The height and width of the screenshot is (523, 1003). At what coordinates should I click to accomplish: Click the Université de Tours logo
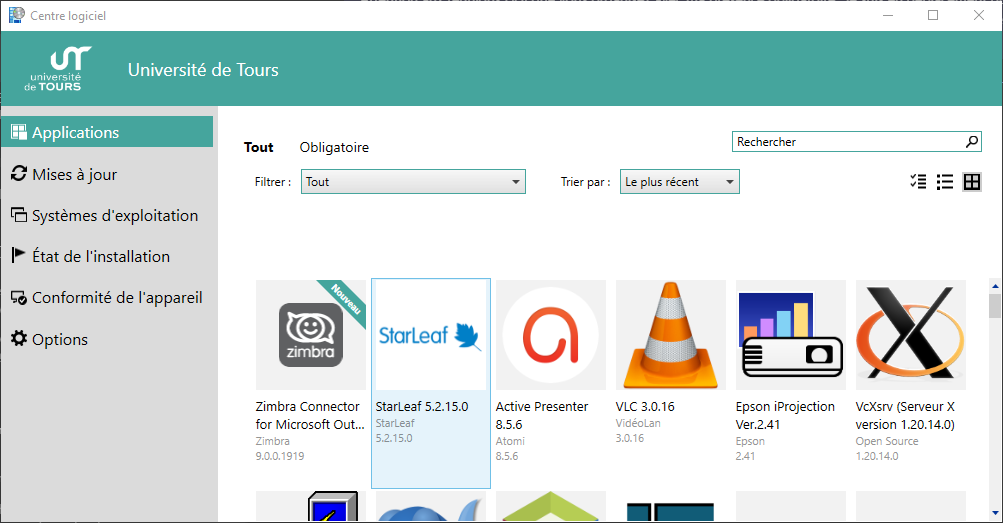click(58, 69)
